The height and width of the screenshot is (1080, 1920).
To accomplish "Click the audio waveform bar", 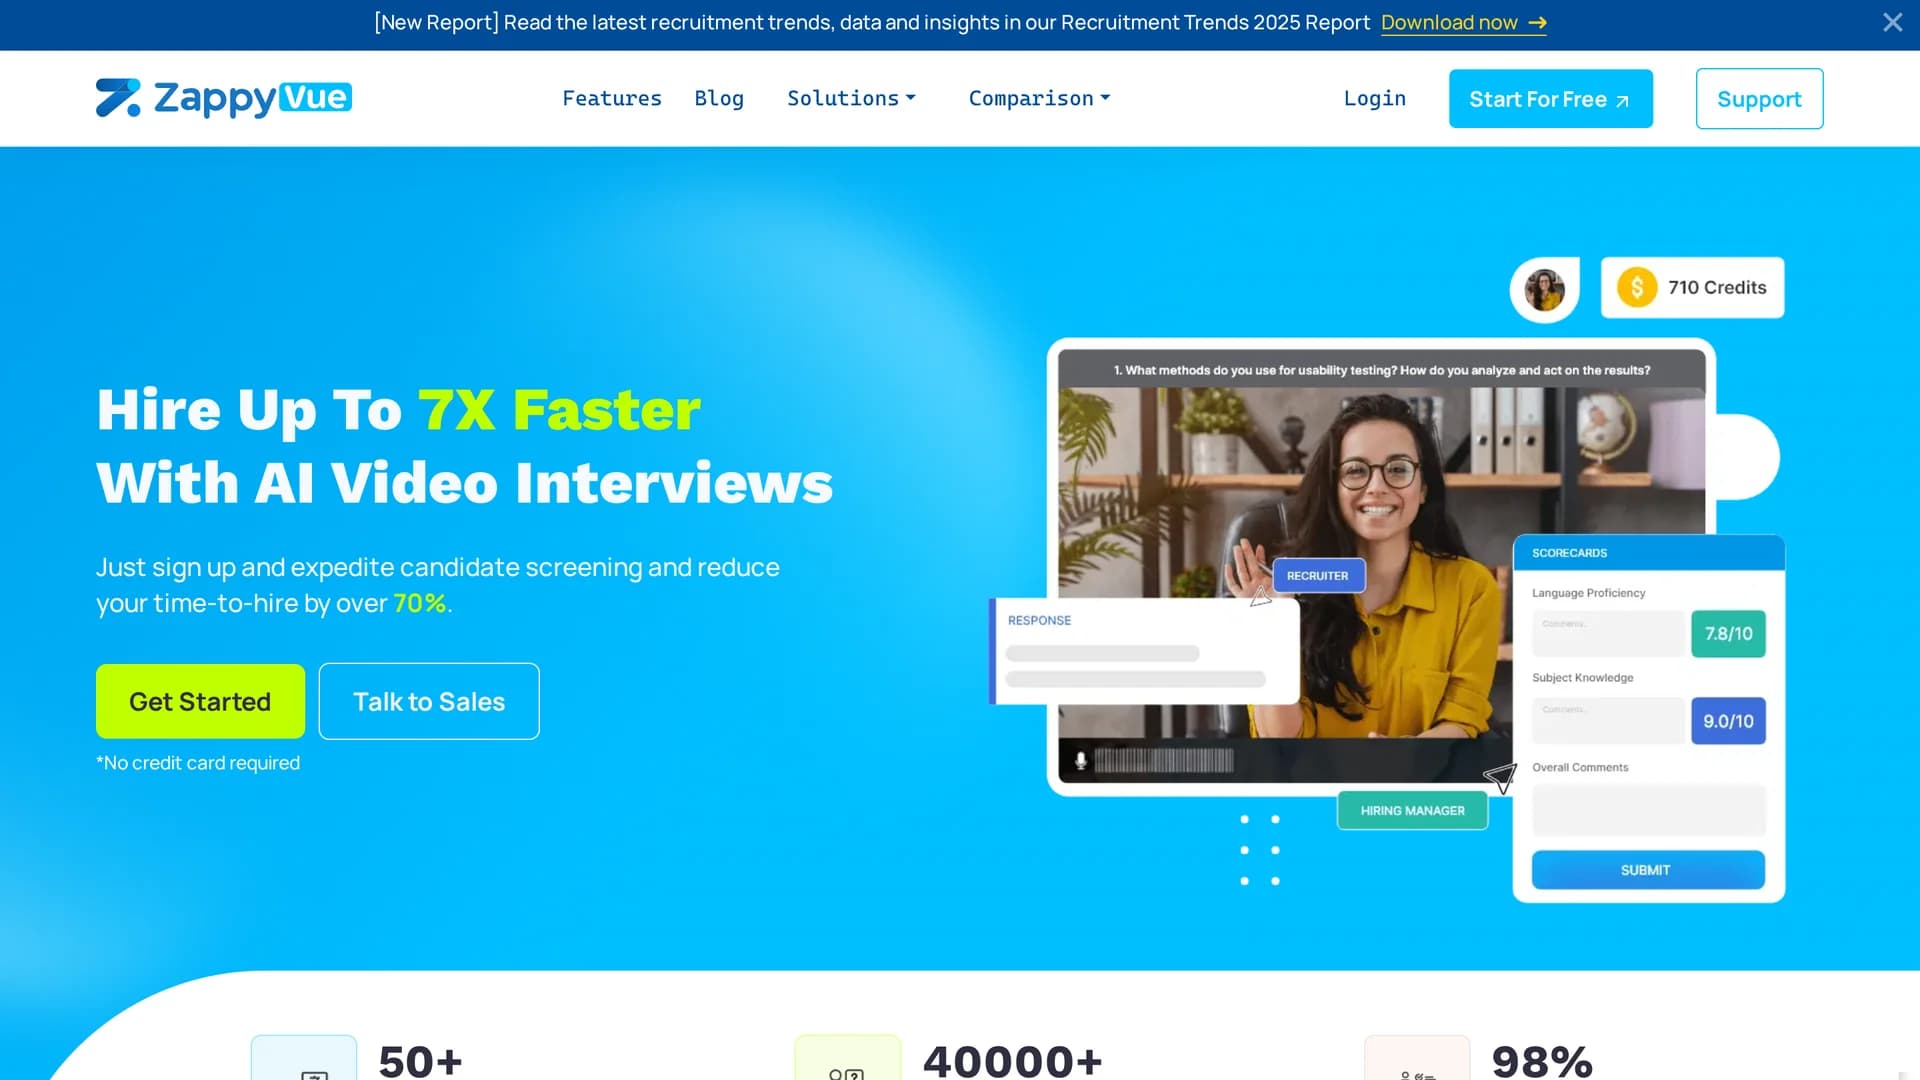I will point(1164,760).
